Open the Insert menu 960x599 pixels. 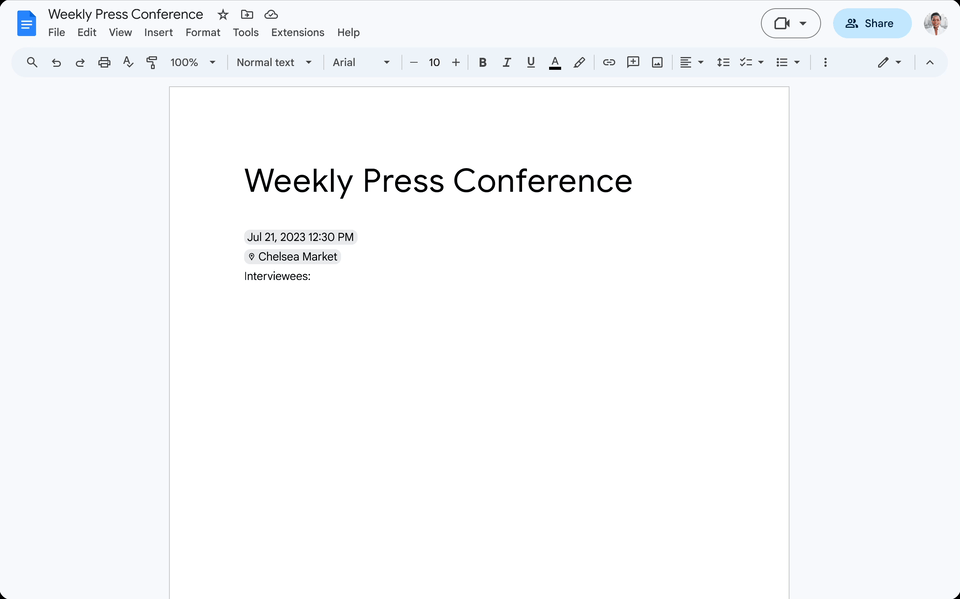click(158, 32)
